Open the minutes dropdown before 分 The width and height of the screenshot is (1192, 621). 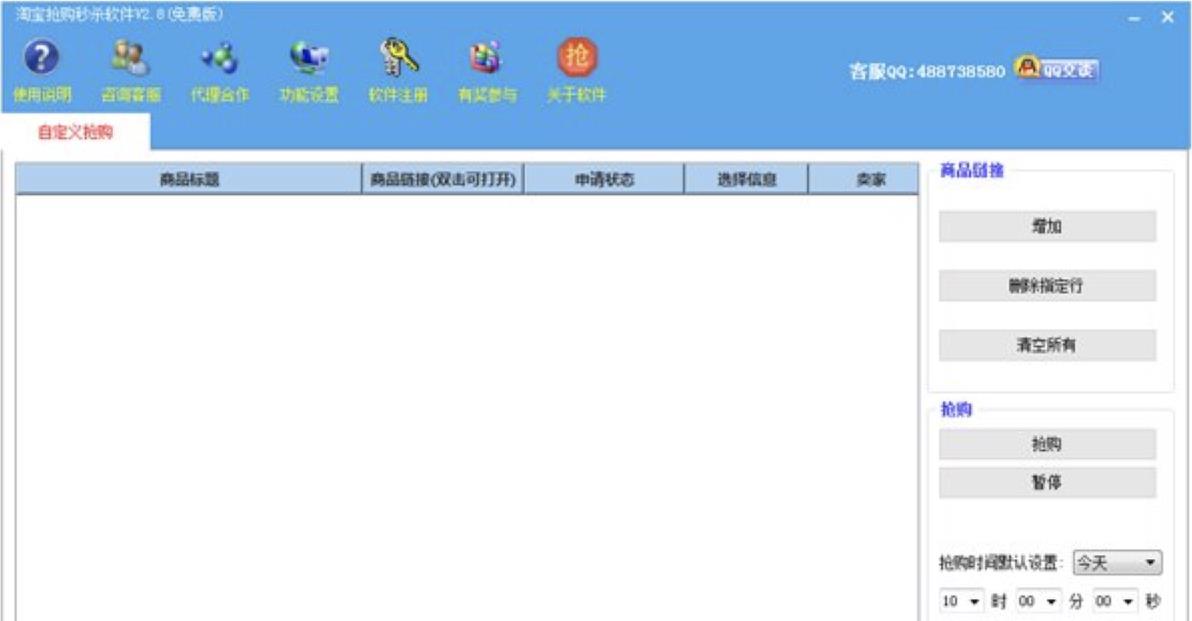point(1038,601)
